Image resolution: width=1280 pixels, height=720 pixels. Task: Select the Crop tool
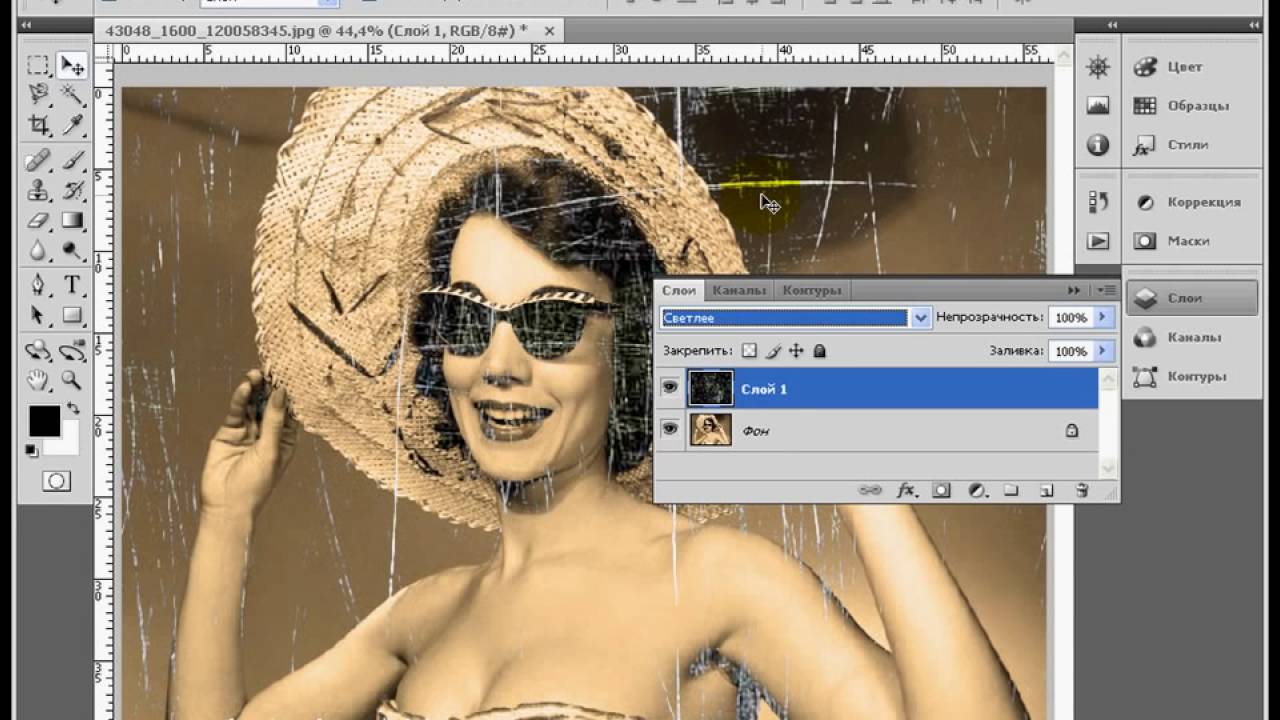pyautogui.click(x=38, y=125)
